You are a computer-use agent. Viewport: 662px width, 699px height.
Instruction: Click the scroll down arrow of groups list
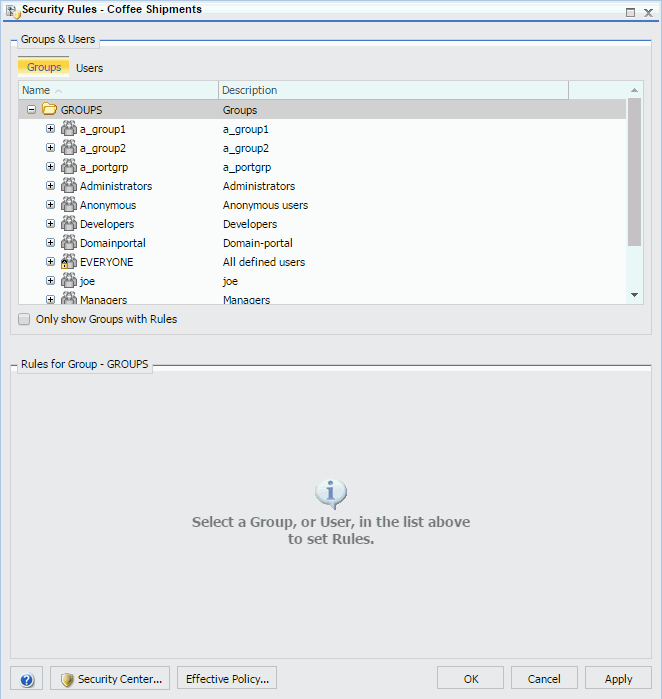tap(634, 295)
